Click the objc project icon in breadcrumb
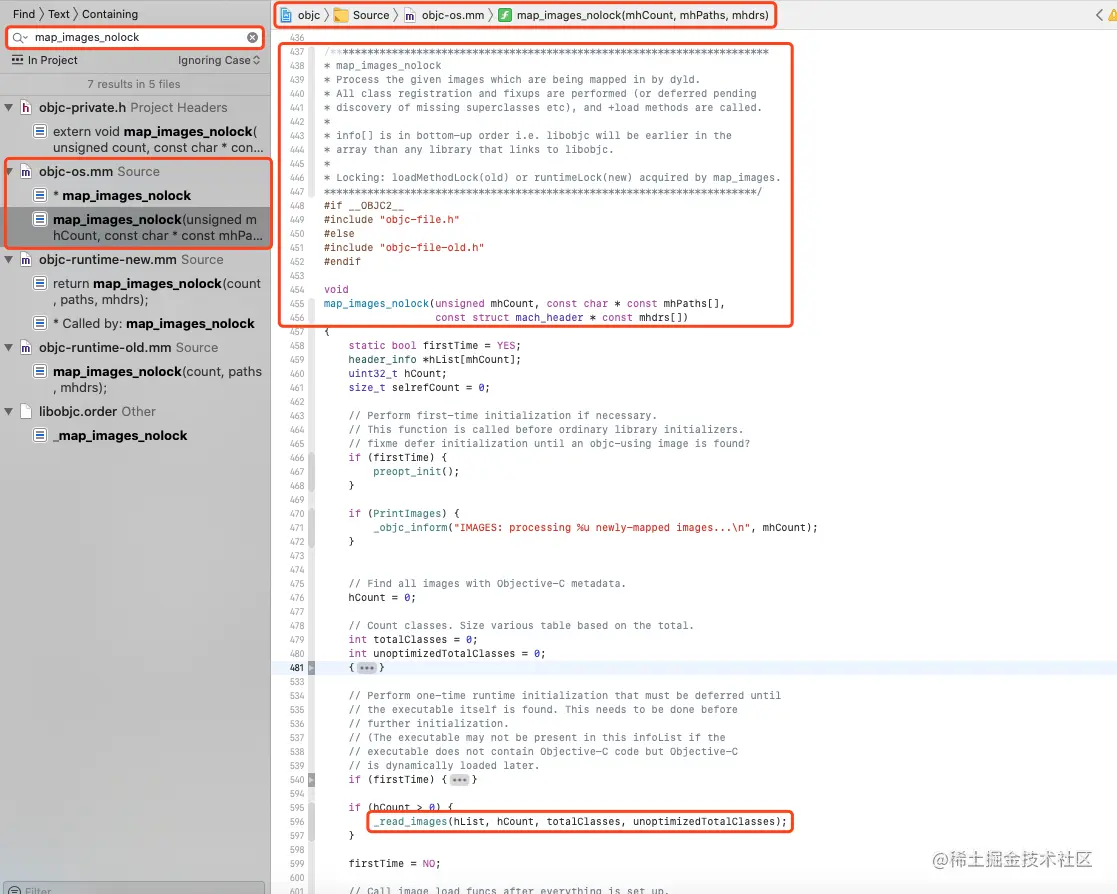This screenshot has height=894, width=1117. click(286, 15)
